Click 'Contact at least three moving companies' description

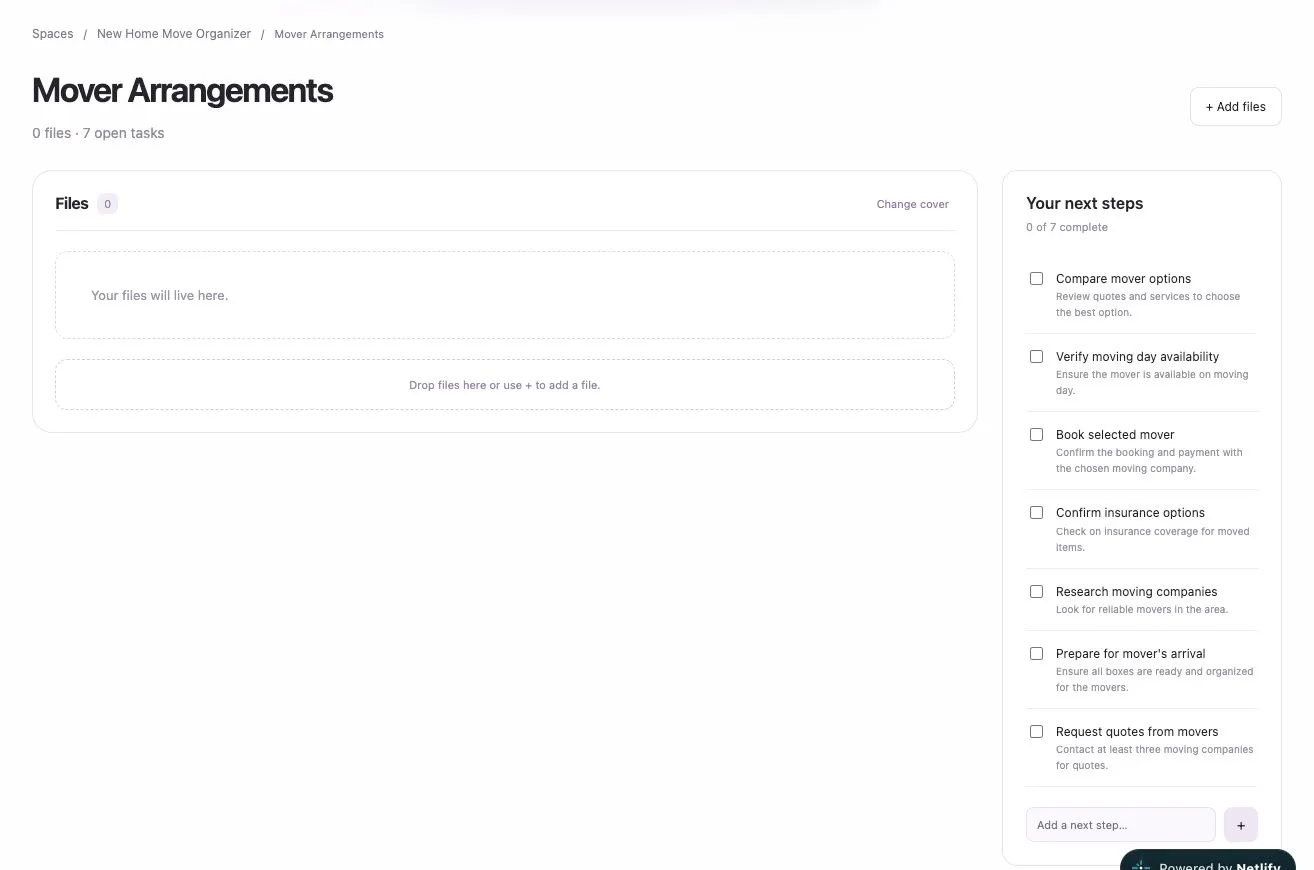coord(1154,758)
